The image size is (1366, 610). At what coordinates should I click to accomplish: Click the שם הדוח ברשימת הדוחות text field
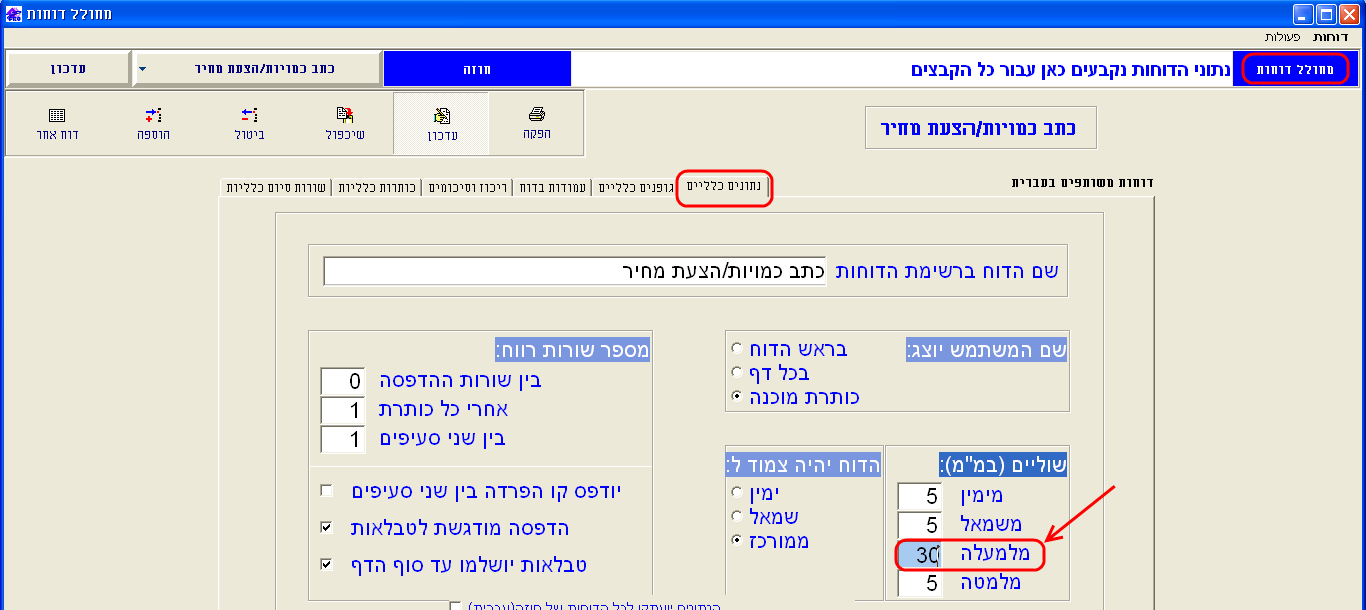click(x=574, y=271)
